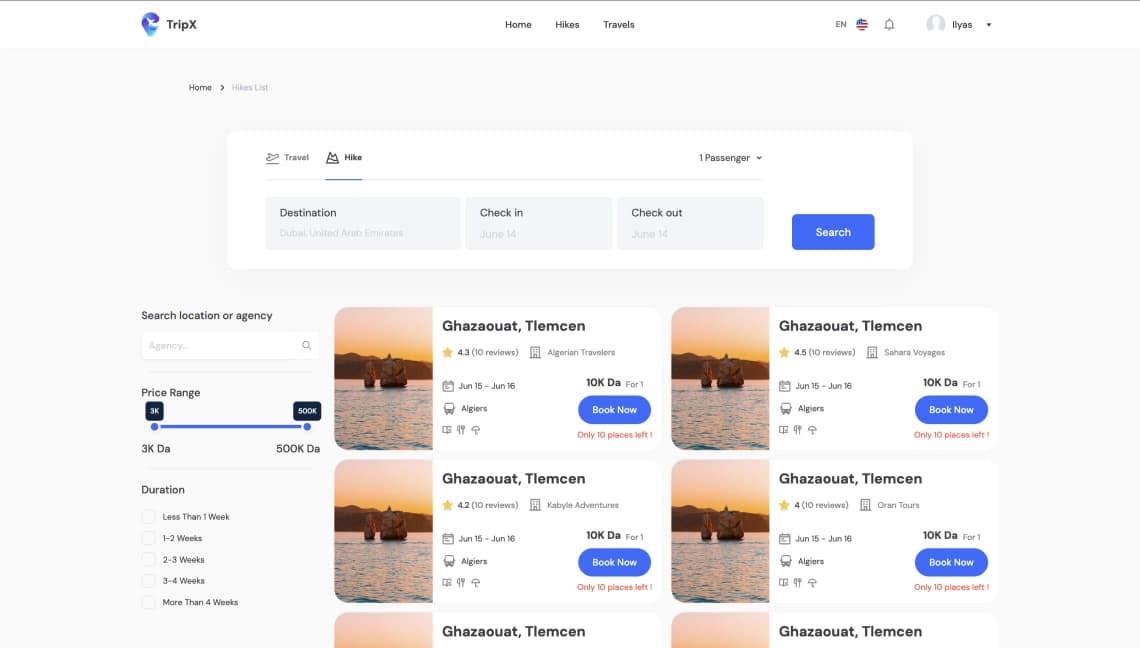Click the star rating icon on the Sahara Voyages card
Image resolution: width=1140 pixels, height=648 pixels.
(784, 353)
